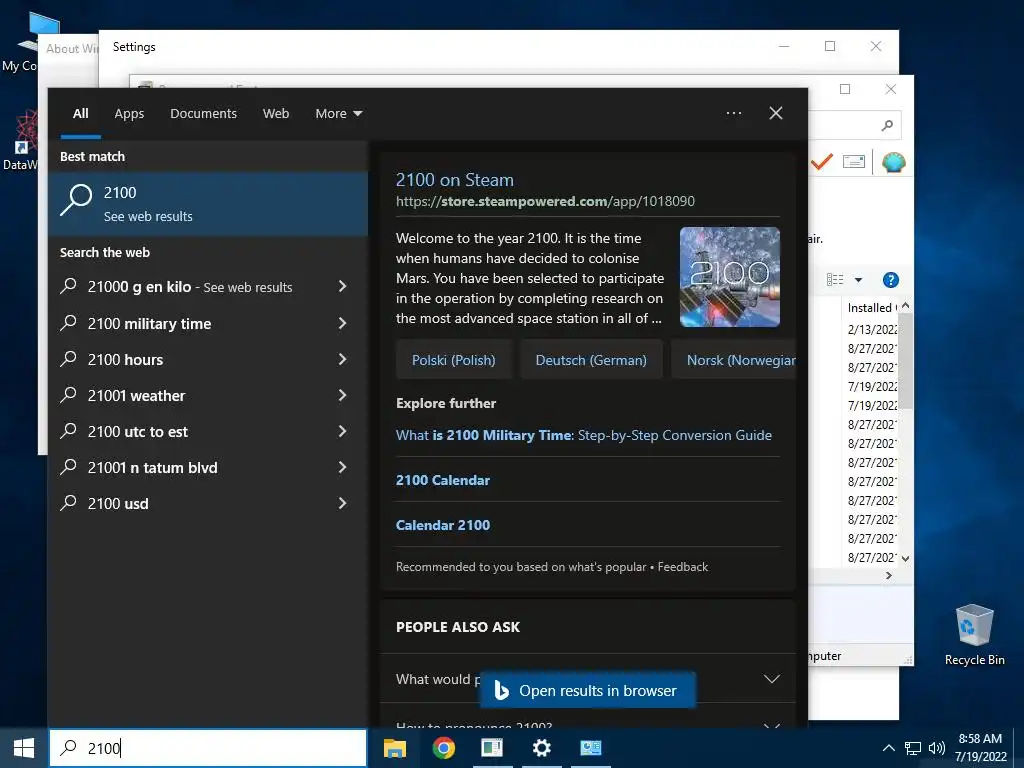Choose the '2100 military time' suggestion
This screenshot has width=1024, height=768.
[x=150, y=323]
